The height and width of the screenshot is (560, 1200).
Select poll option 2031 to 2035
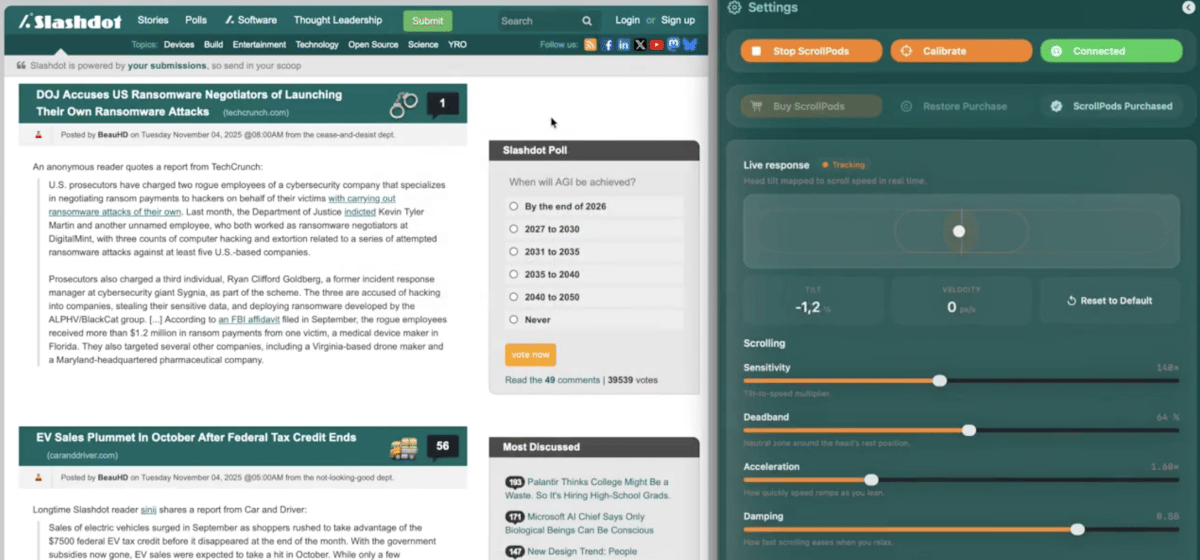click(x=513, y=252)
